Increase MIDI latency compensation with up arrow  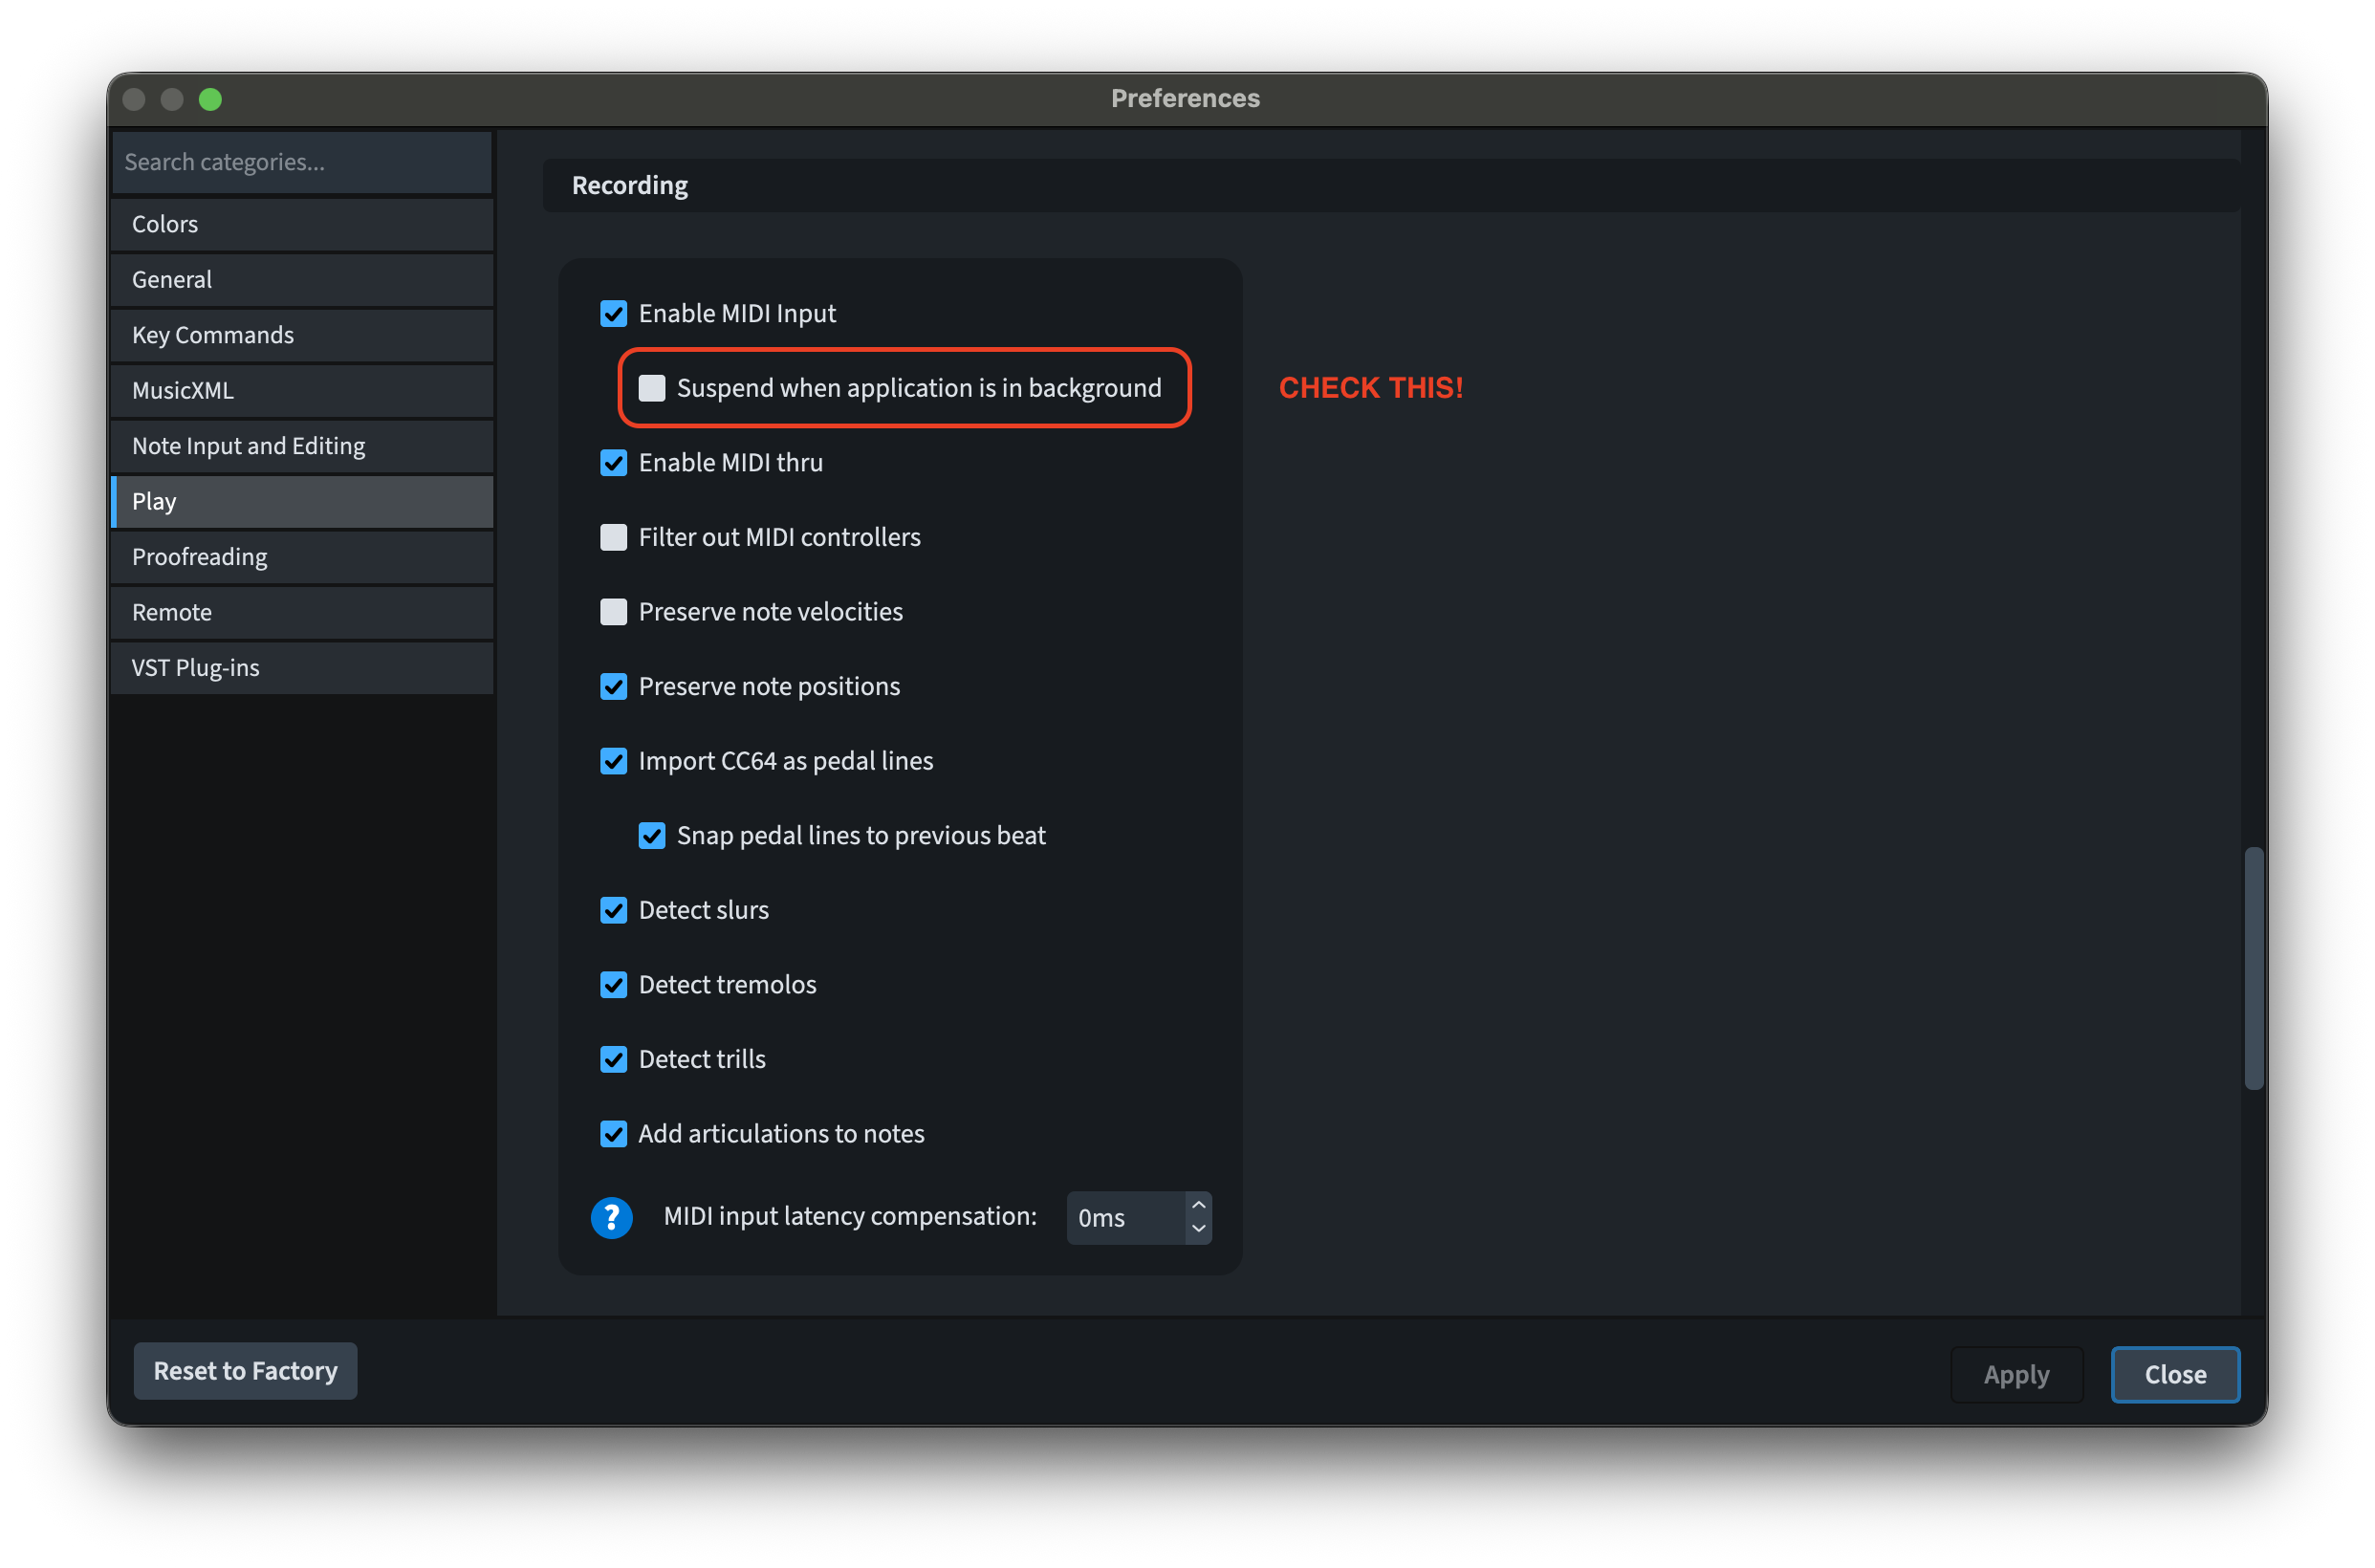point(1198,1205)
